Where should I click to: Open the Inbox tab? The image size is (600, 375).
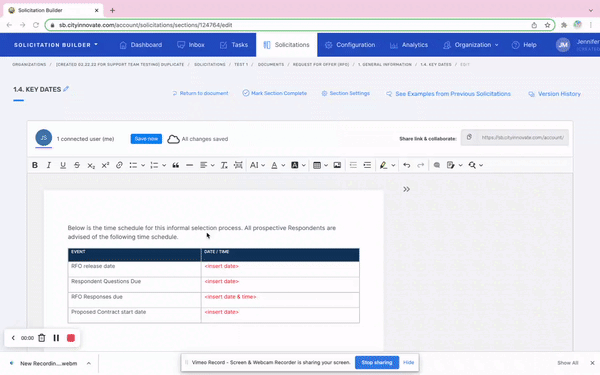(x=191, y=45)
